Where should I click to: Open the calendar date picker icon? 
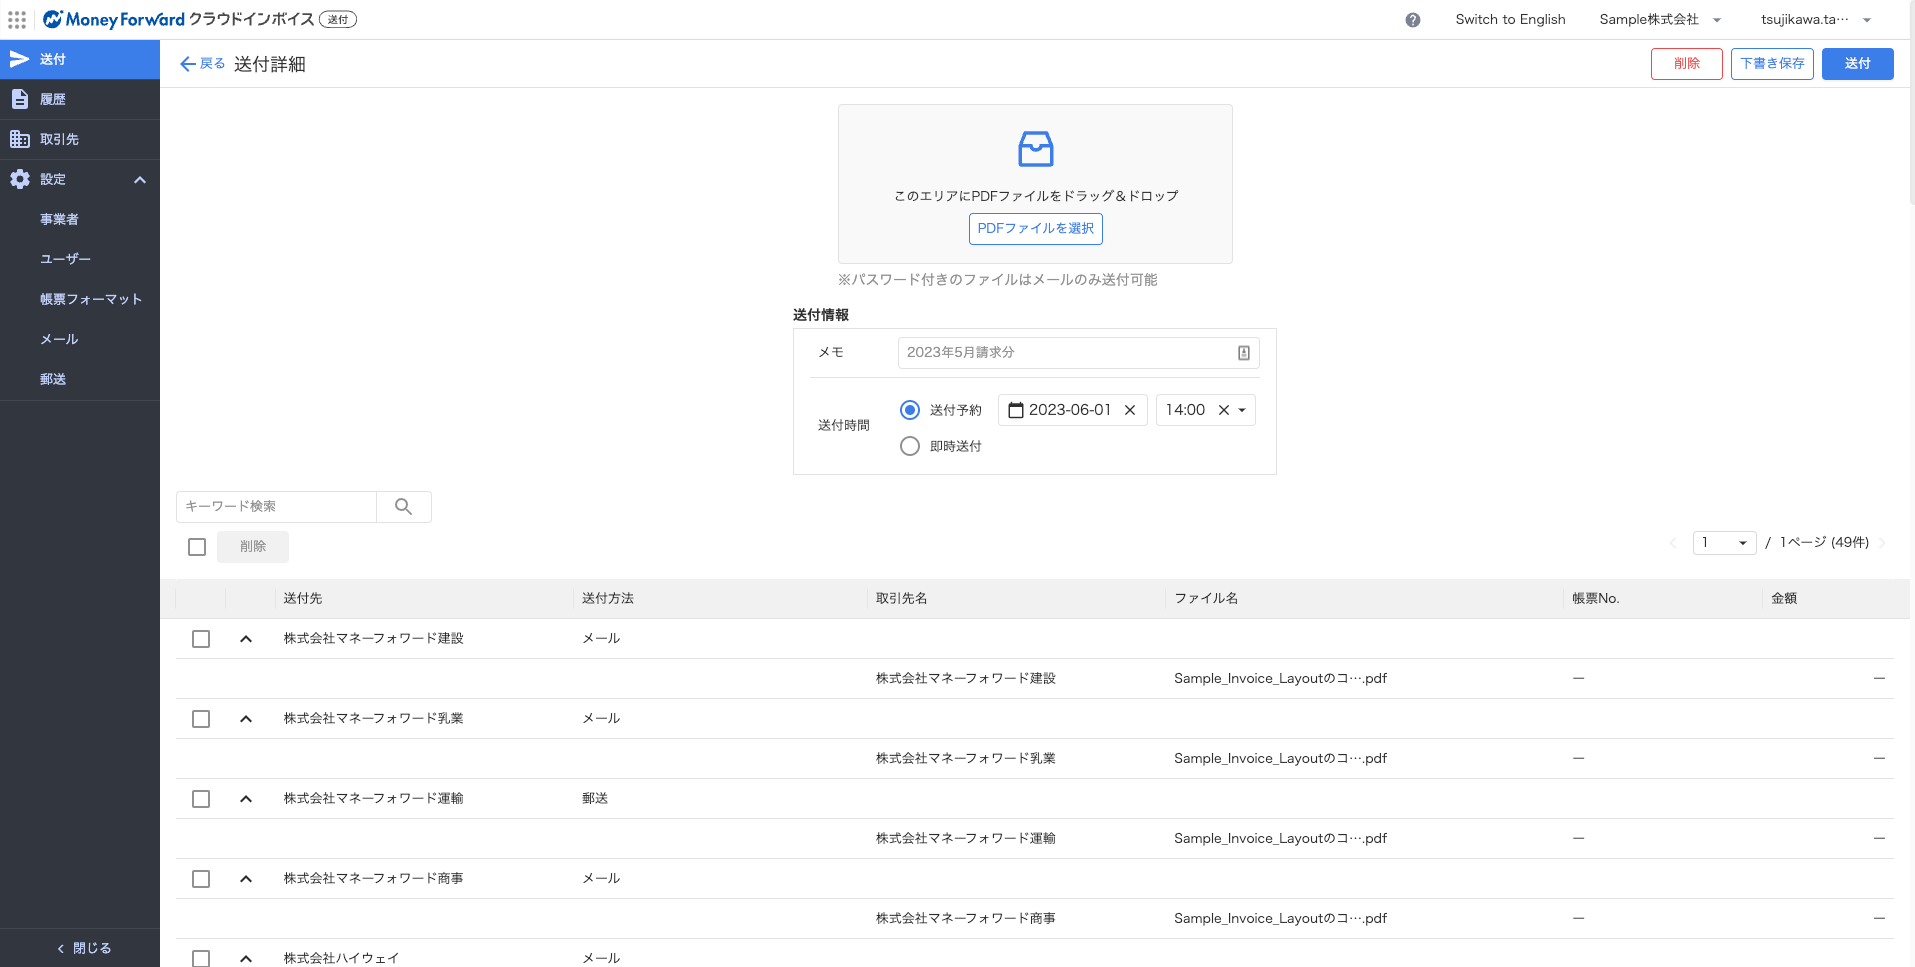click(1015, 410)
